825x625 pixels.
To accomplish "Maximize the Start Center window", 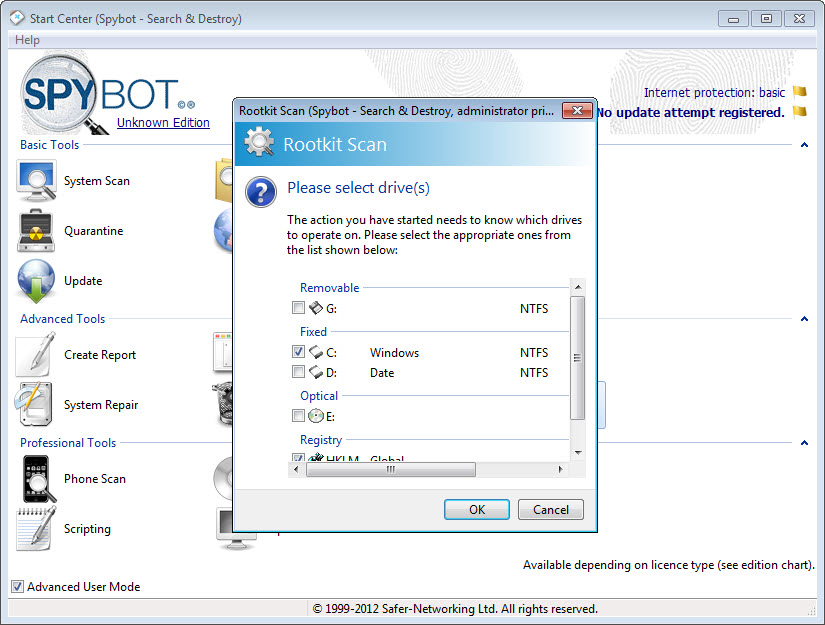I will pos(766,19).
